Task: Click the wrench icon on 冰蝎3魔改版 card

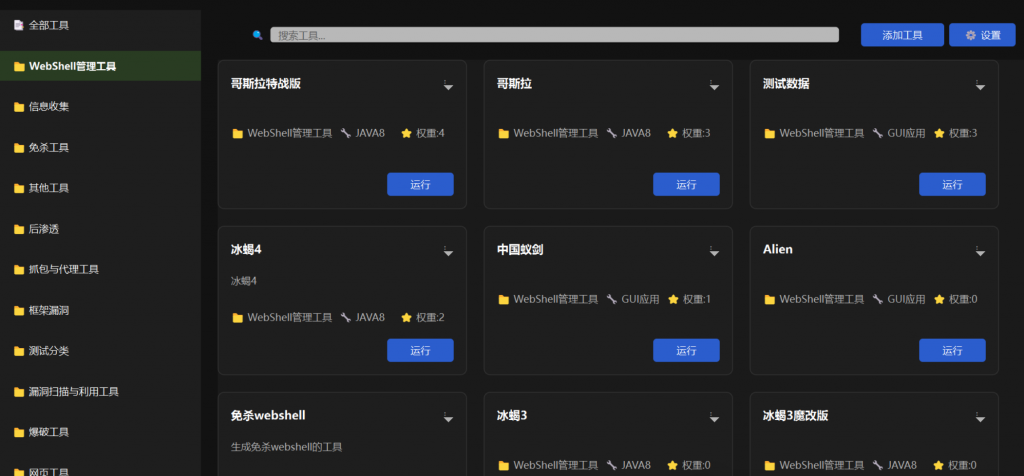Action: pos(878,465)
